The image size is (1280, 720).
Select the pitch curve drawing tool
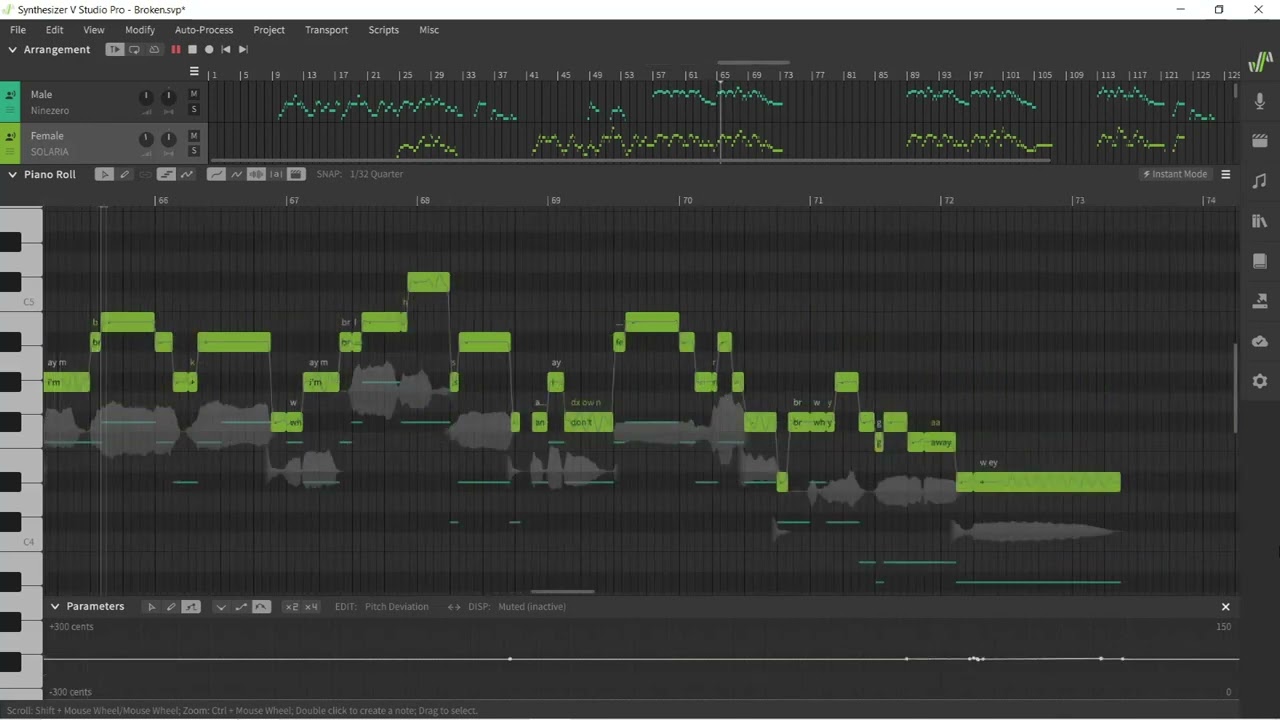click(186, 174)
